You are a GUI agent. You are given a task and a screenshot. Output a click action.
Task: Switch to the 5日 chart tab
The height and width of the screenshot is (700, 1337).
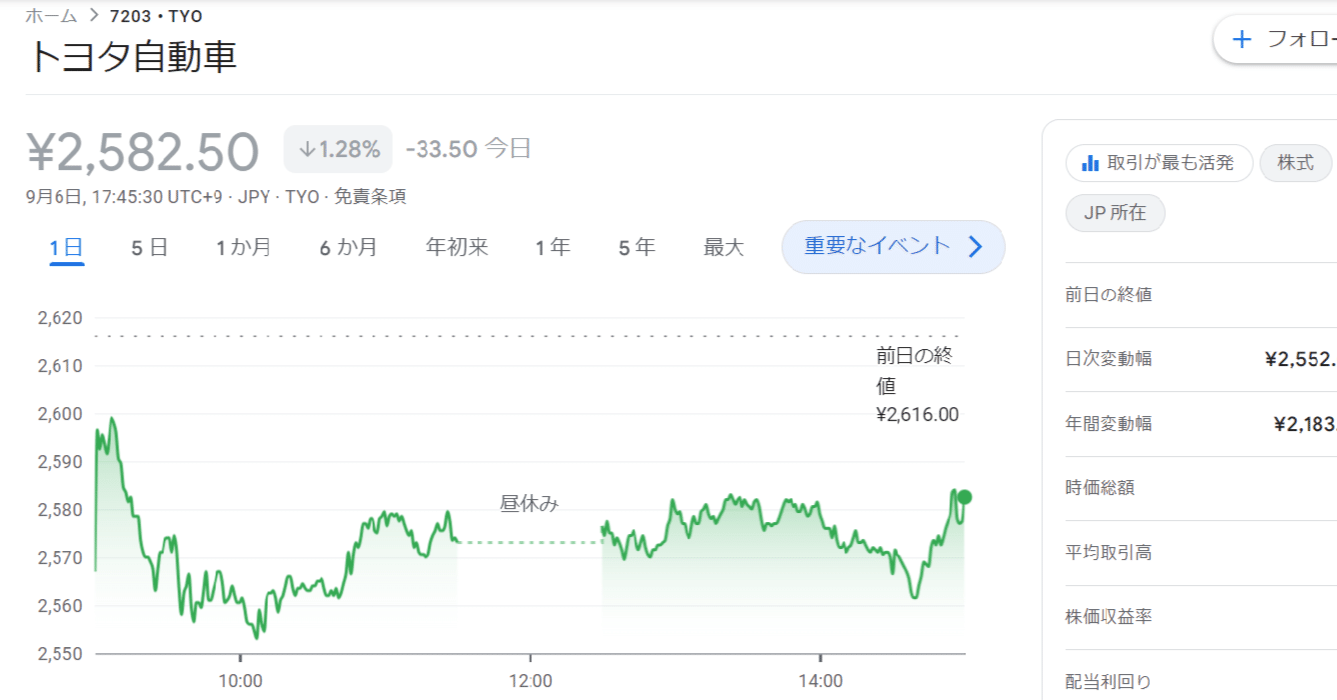147,247
